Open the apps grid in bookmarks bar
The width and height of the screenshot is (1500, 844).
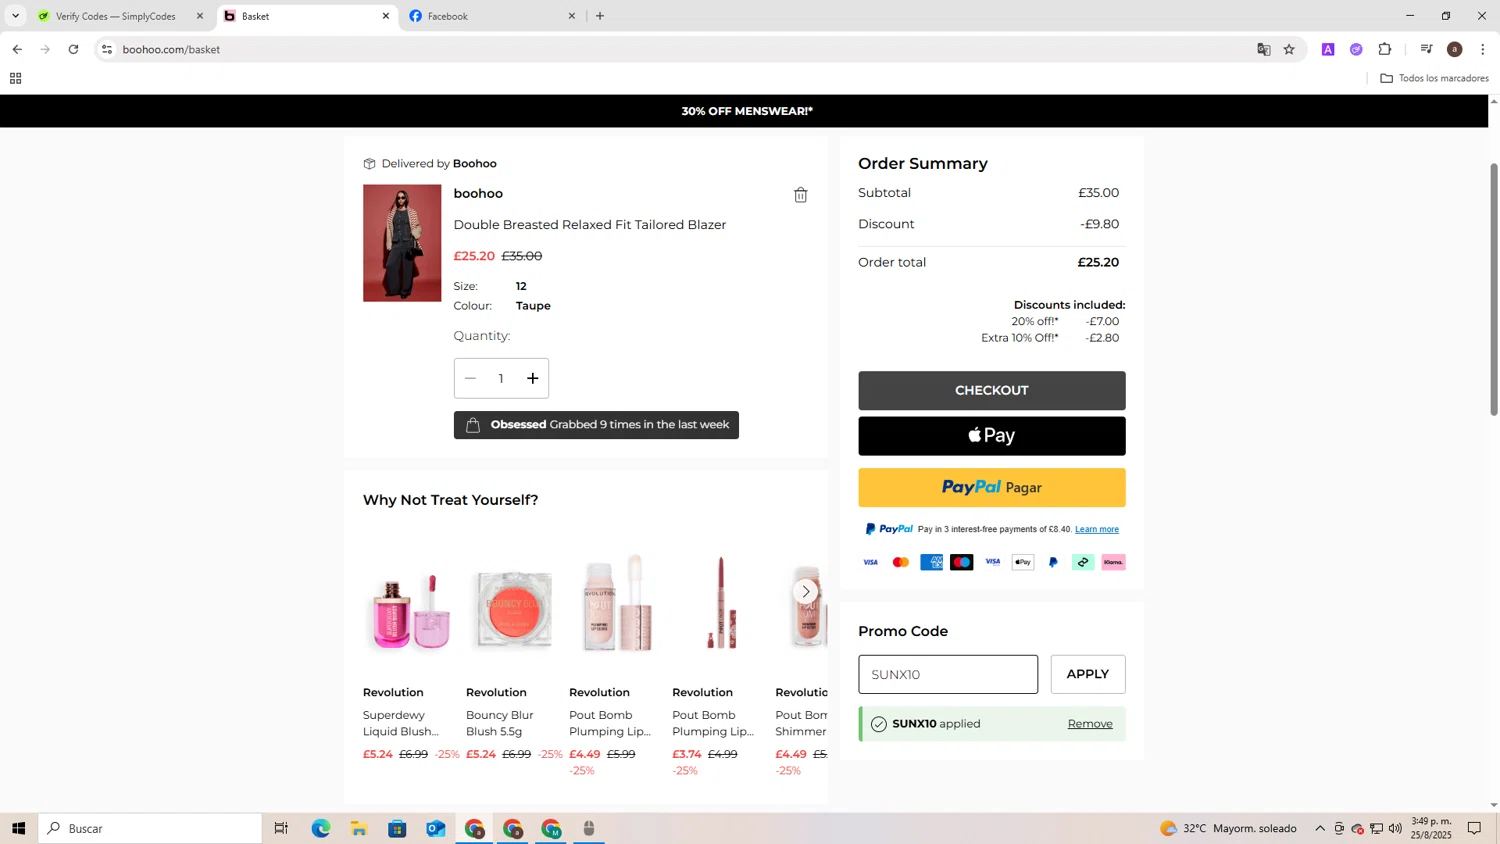click(15, 78)
